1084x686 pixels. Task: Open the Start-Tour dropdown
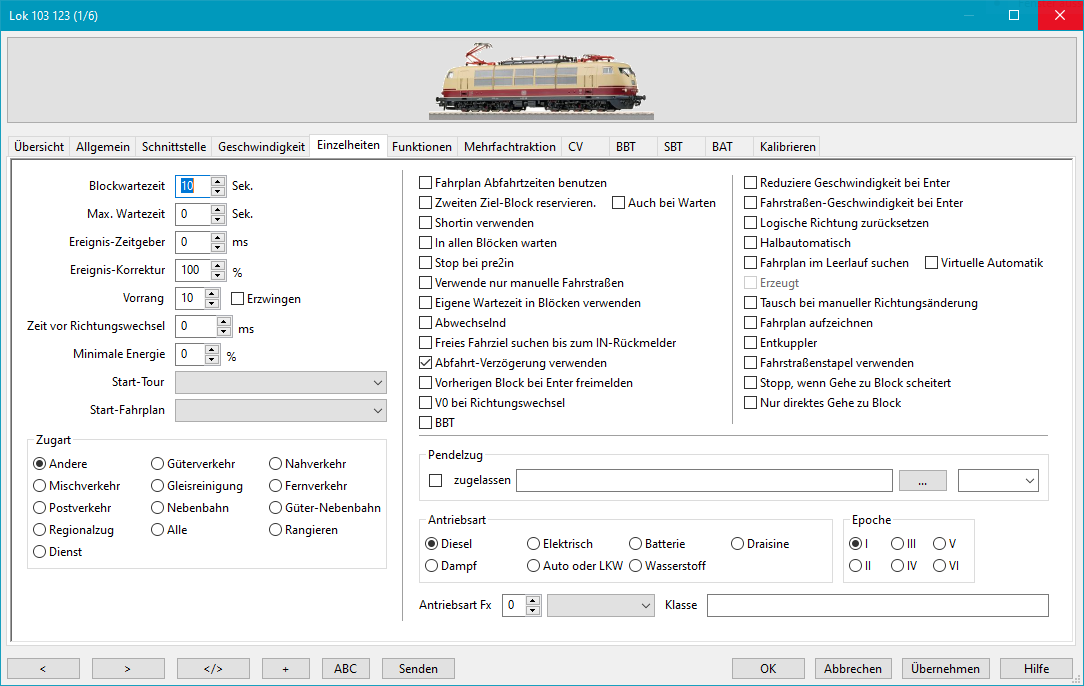tap(280, 382)
